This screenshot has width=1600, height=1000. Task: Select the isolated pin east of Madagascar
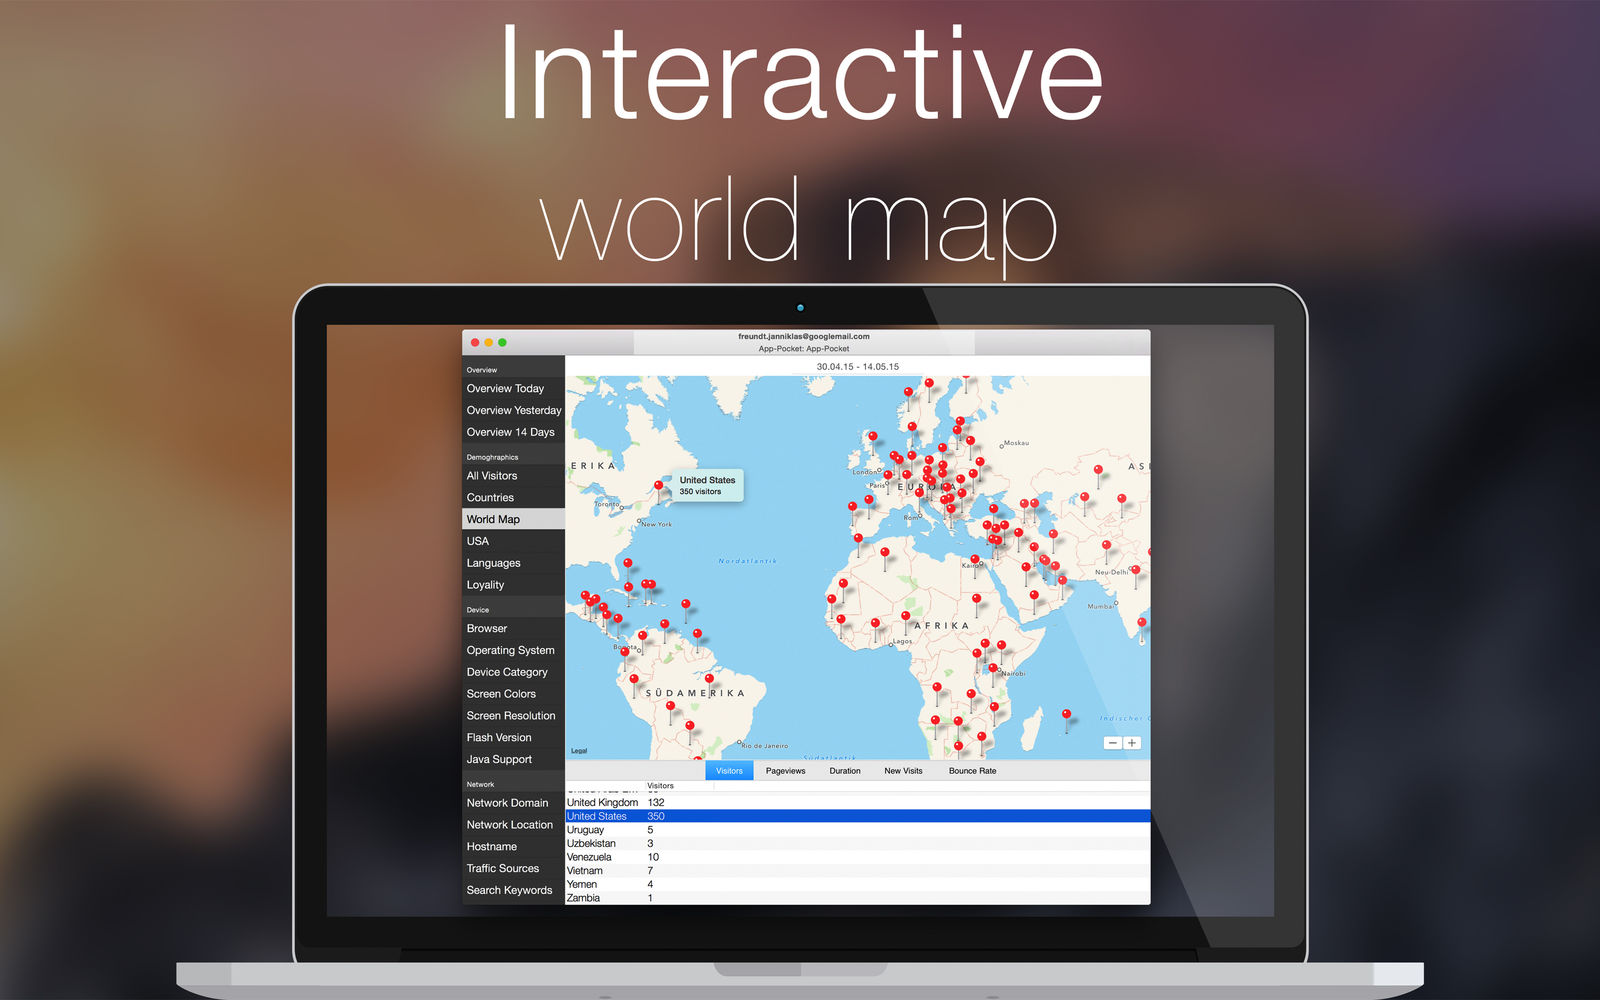(x=1066, y=715)
